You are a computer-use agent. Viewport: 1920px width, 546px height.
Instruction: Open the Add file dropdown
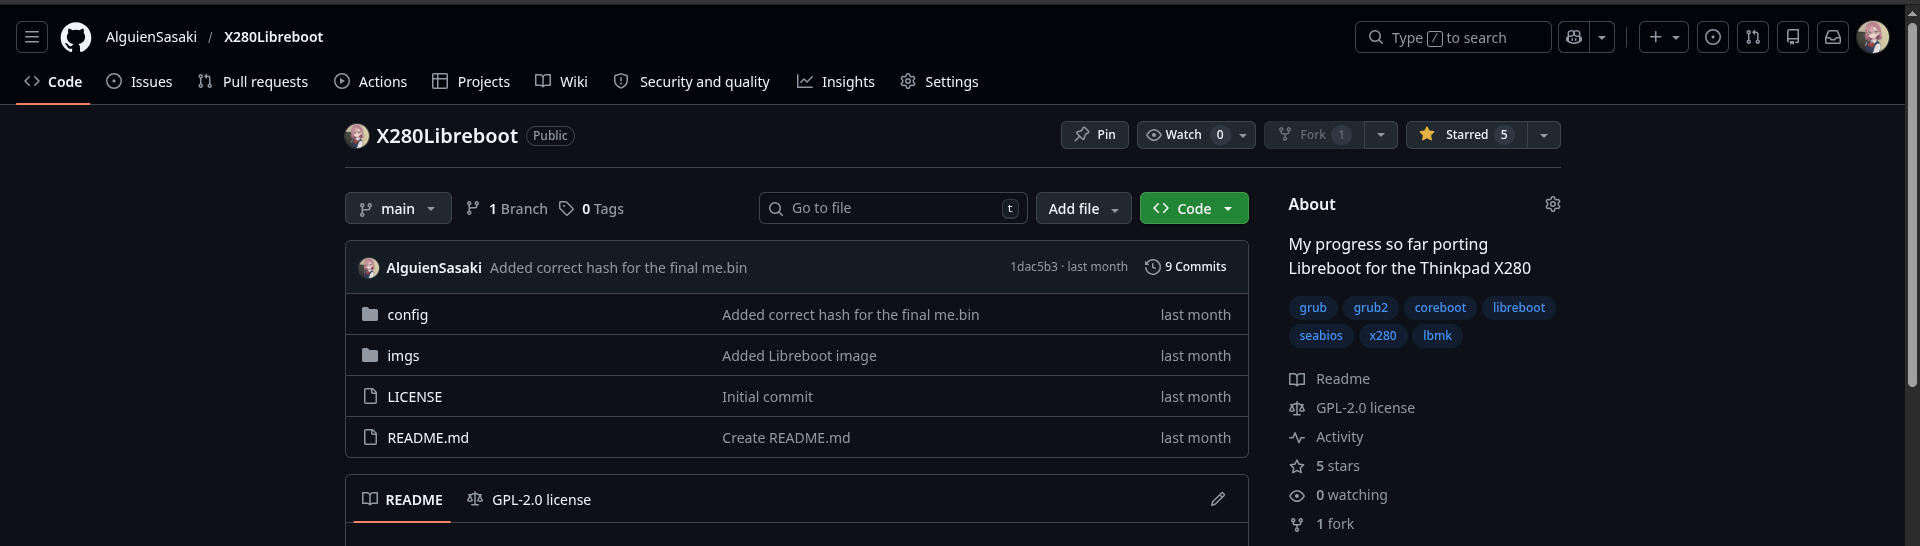point(1084,208)
